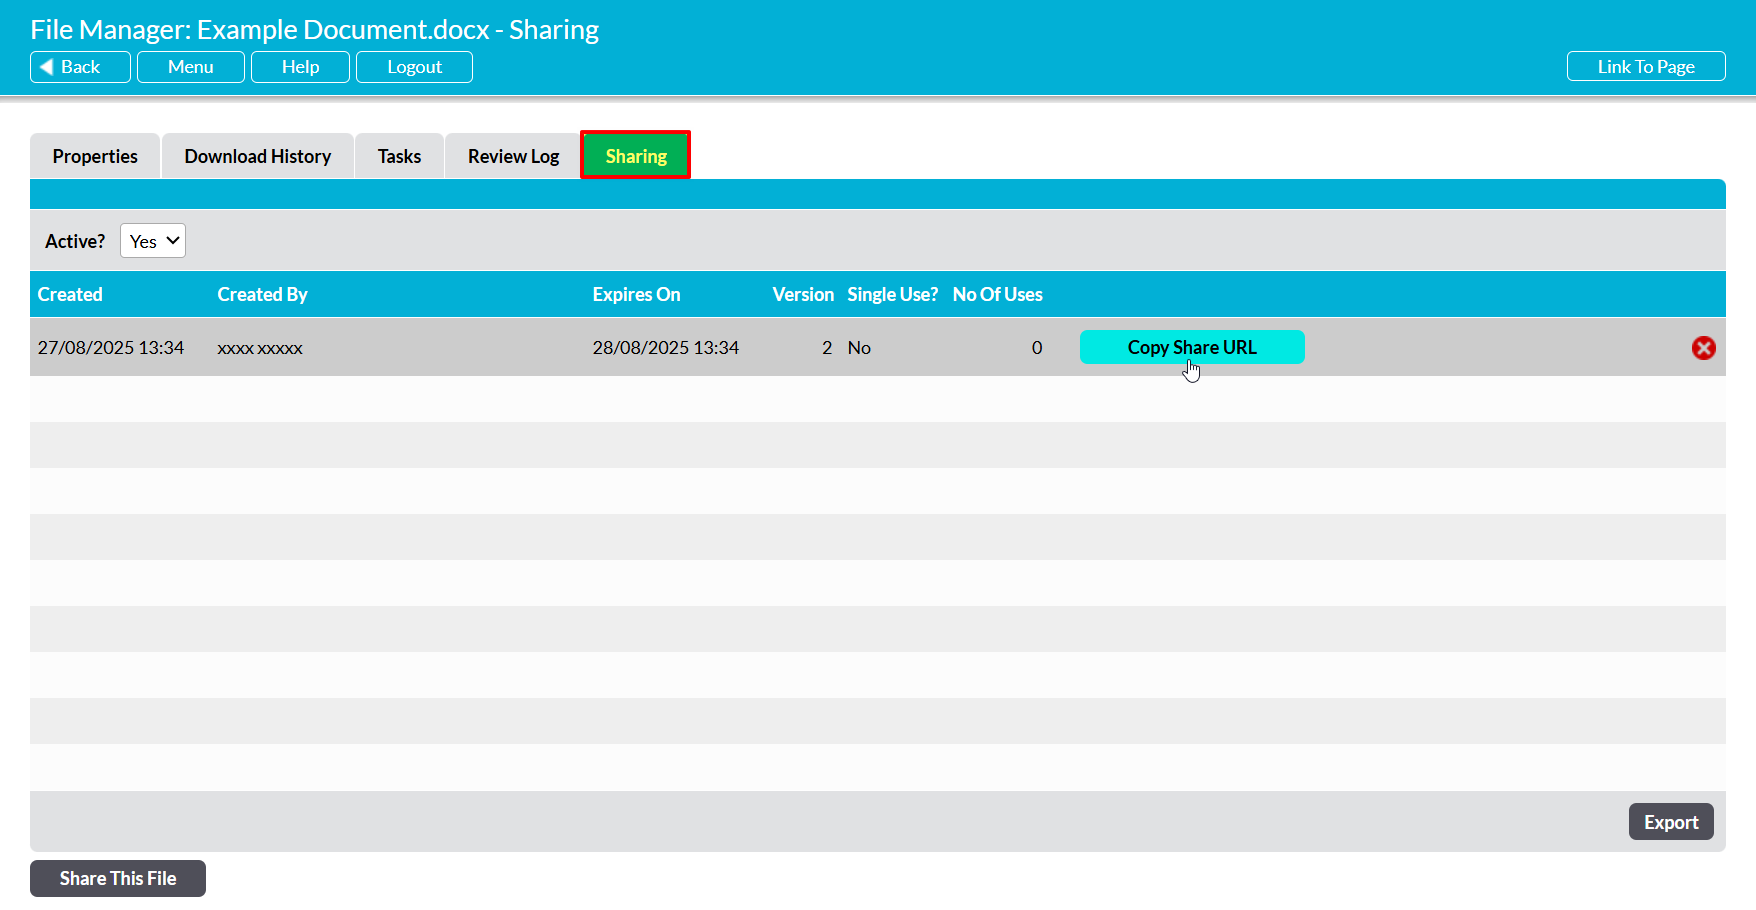Click the Link To Page button
Screen dimensions: 1756x910
tap(1645, 67)
